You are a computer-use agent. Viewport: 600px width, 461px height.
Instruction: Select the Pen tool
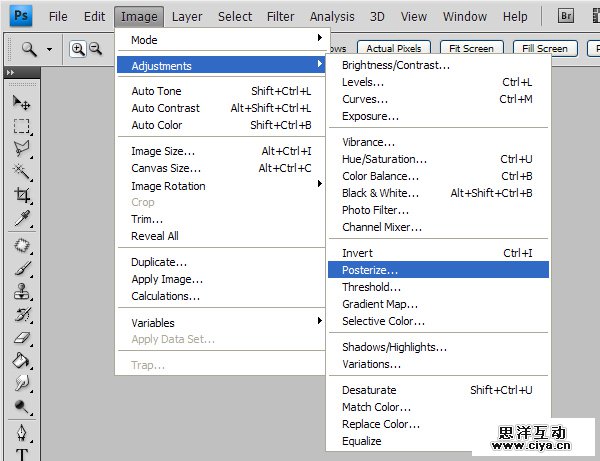pos(21,433)
